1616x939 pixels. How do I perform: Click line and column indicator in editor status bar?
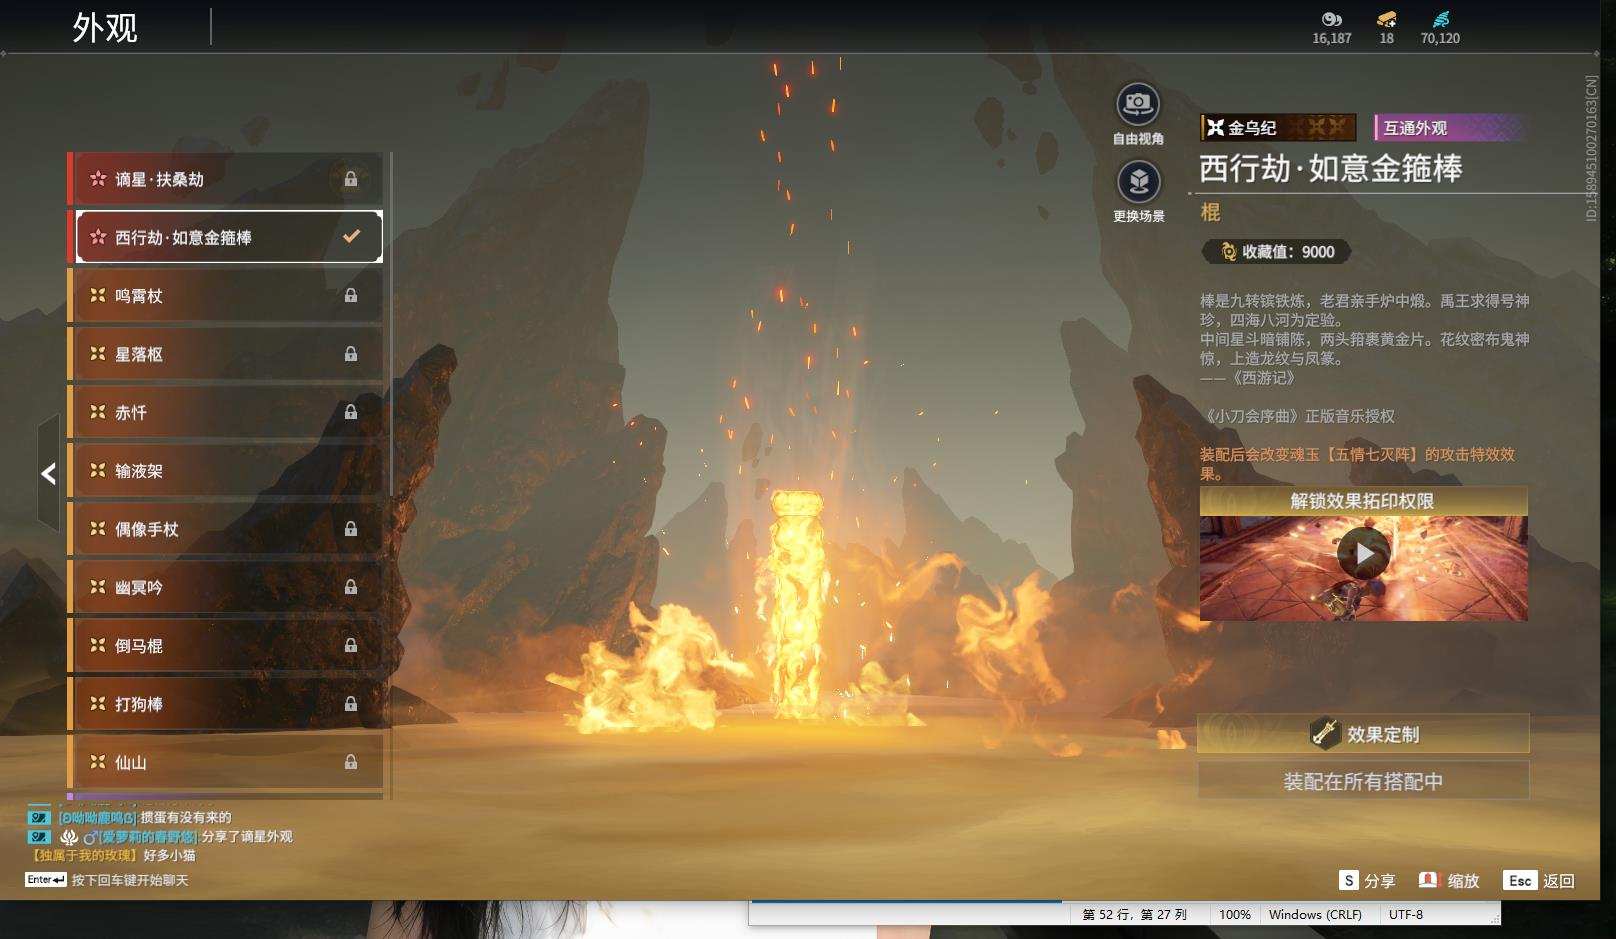1135,914
